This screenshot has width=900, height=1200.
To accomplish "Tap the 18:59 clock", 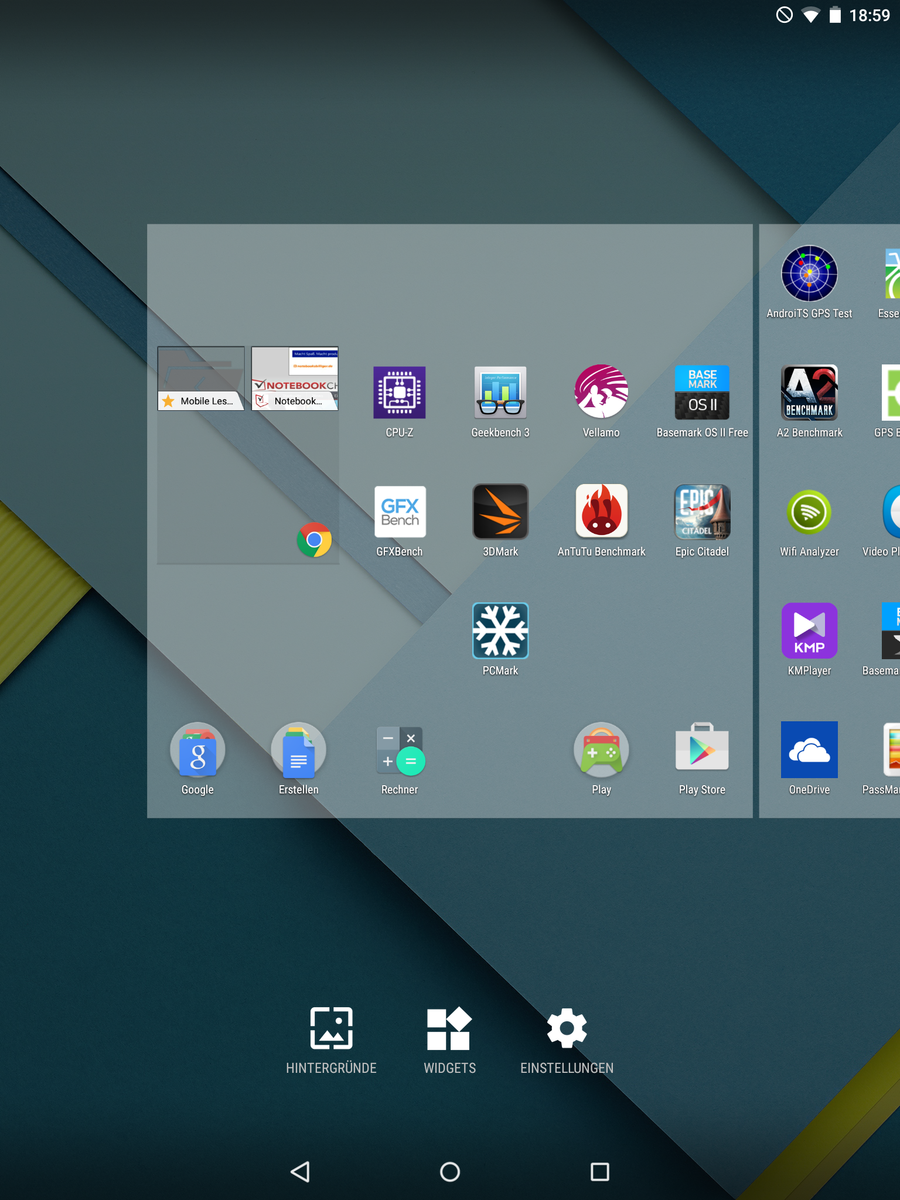I will point(869,15).
